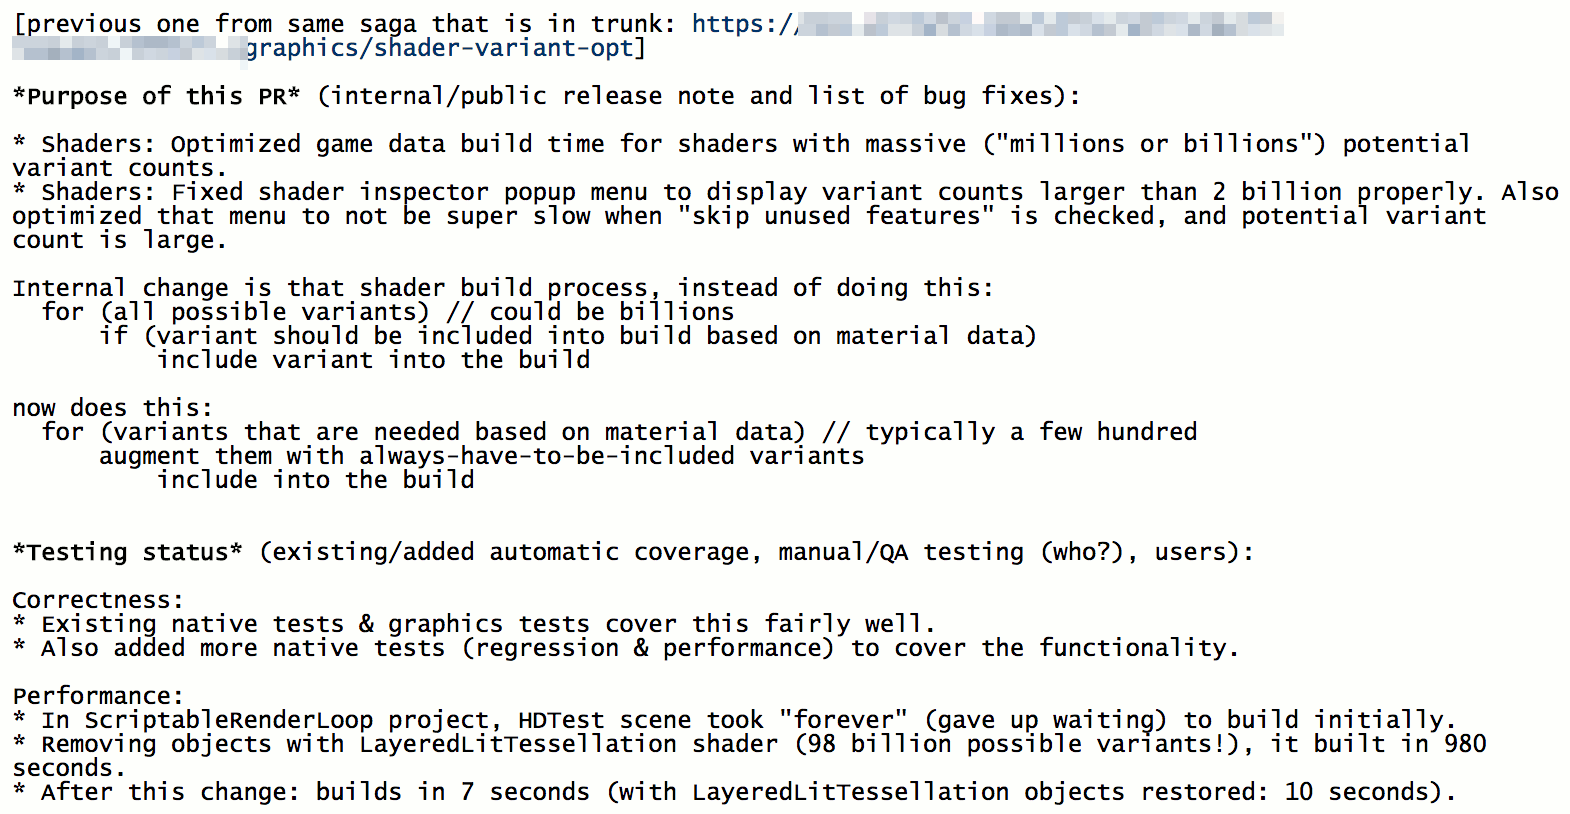Click the 'include variant into the build' line

pos(373,360)
